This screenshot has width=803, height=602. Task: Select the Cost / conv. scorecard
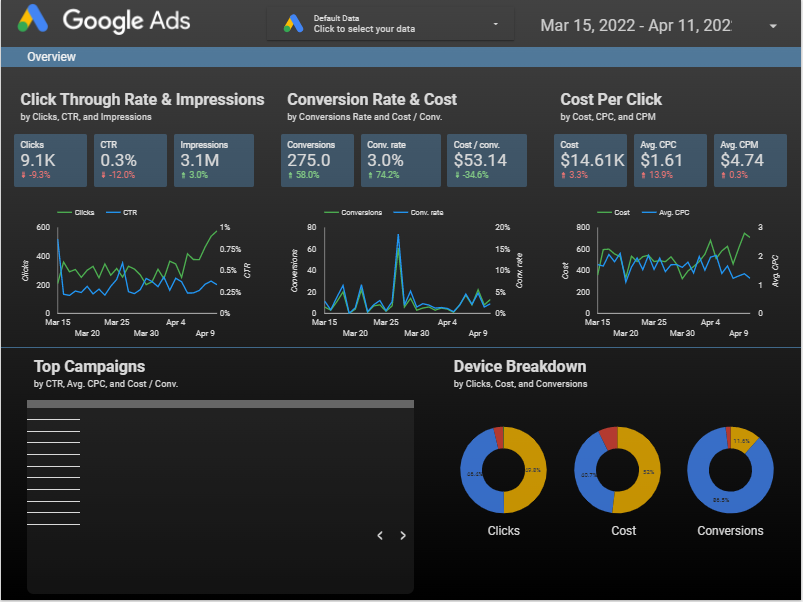click(x=487, y=160)
